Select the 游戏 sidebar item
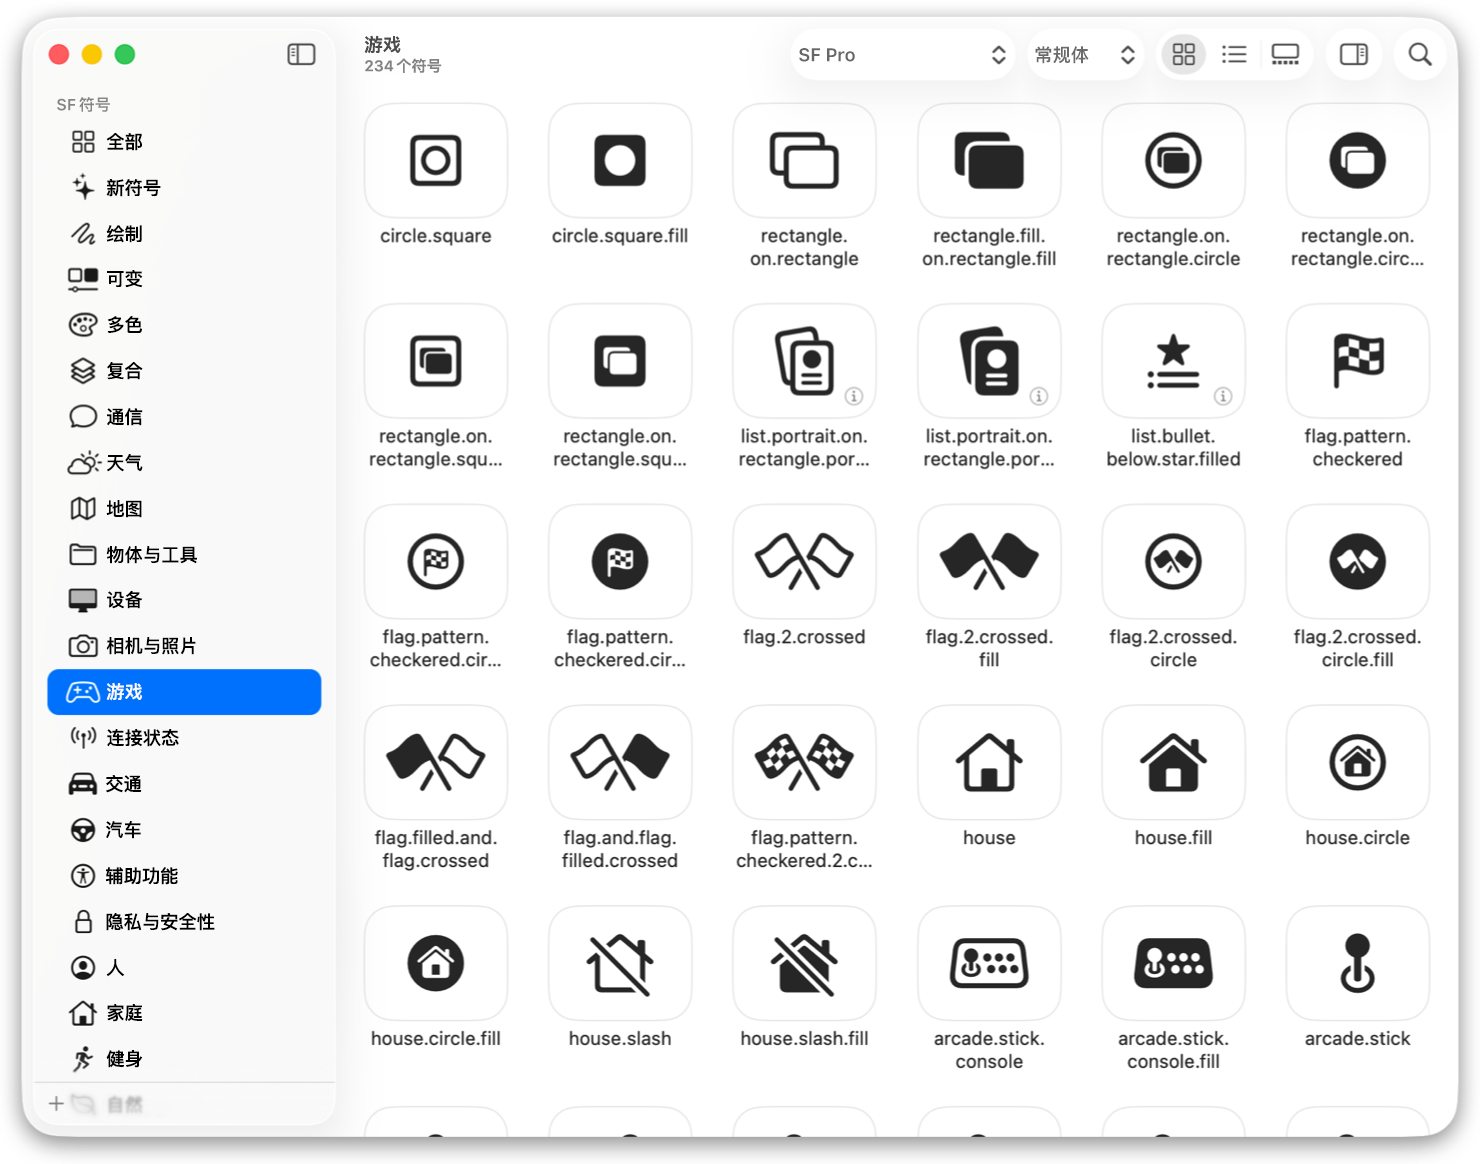This screenshot has height=1164, width=1480. [184, 692]
